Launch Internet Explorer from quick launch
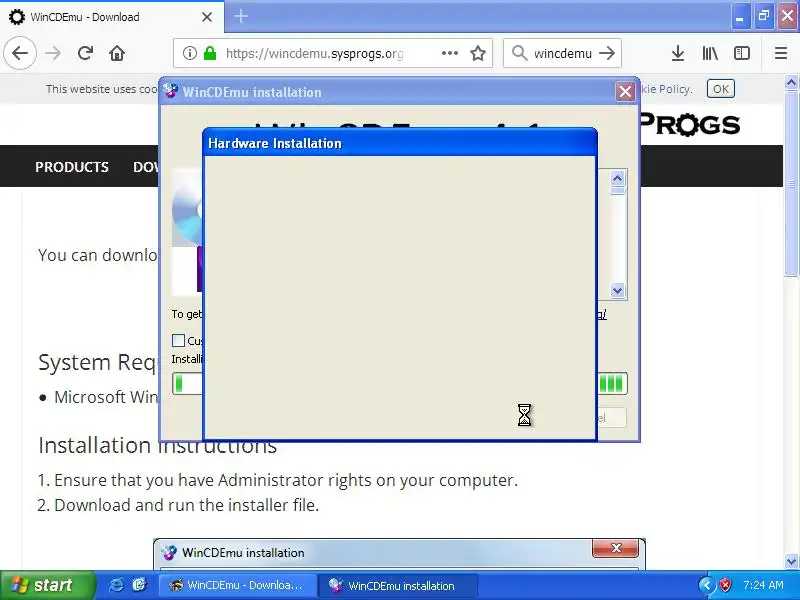800x600 pixels. pos(116,585)
